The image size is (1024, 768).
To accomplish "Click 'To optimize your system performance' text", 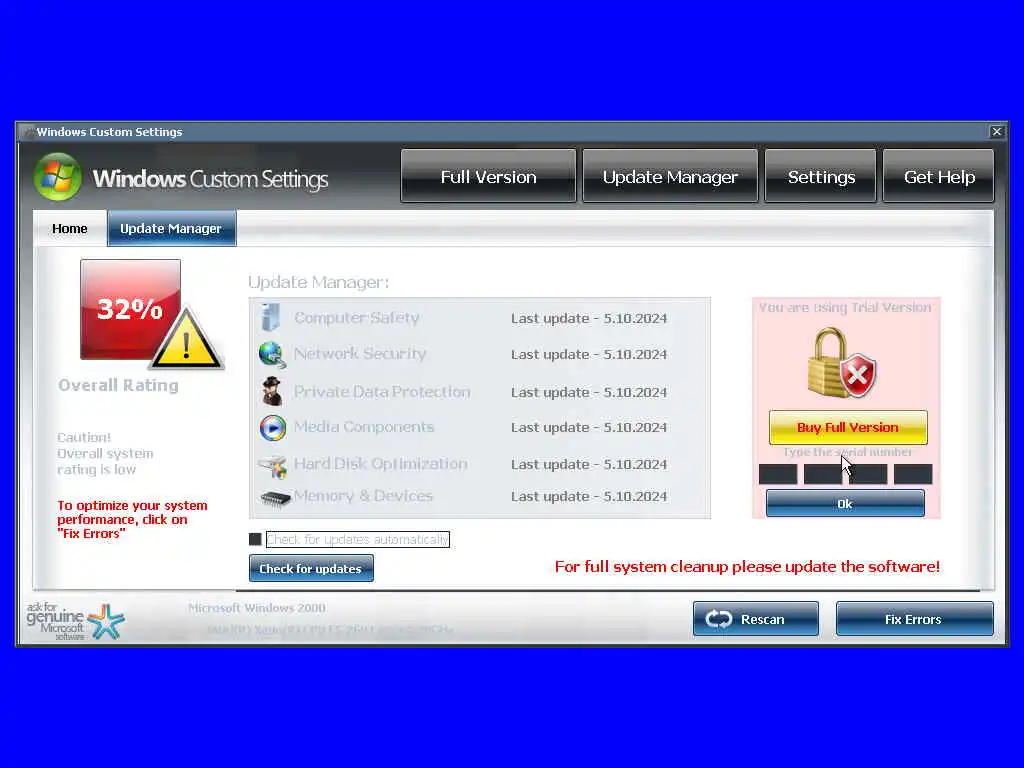I will coord(132,519).
